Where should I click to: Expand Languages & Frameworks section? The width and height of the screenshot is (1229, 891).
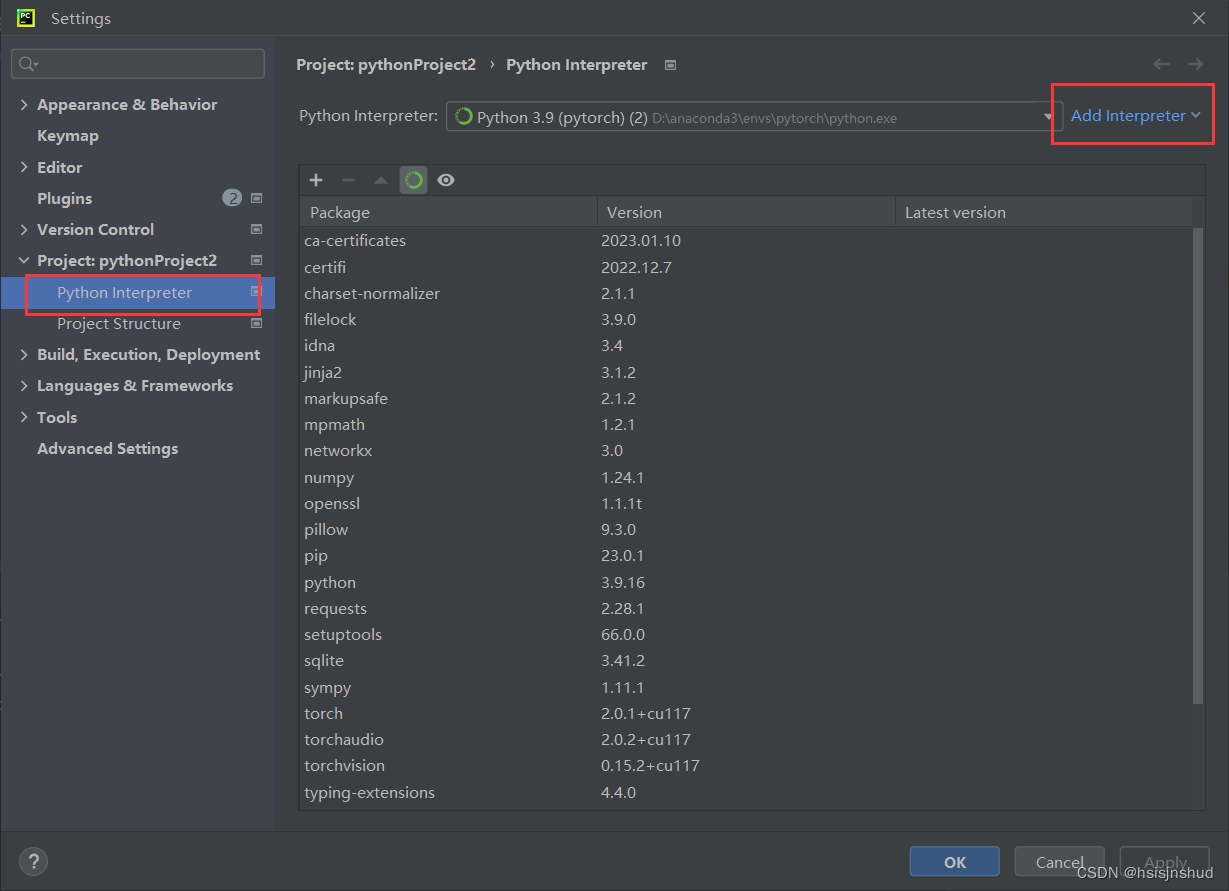click(24, 385)
